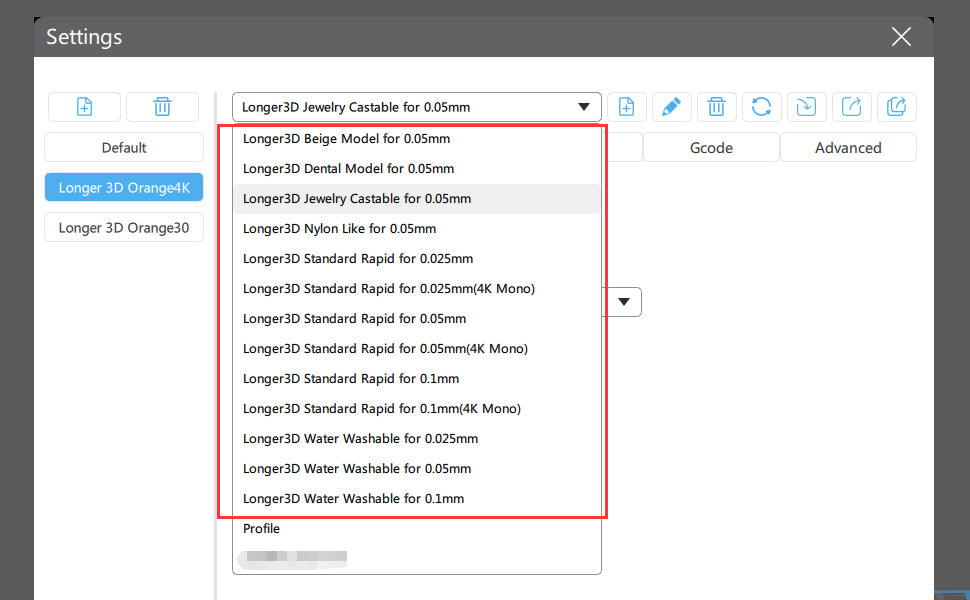Create a new resin profile
970x600 pixels.
(627, 107)
